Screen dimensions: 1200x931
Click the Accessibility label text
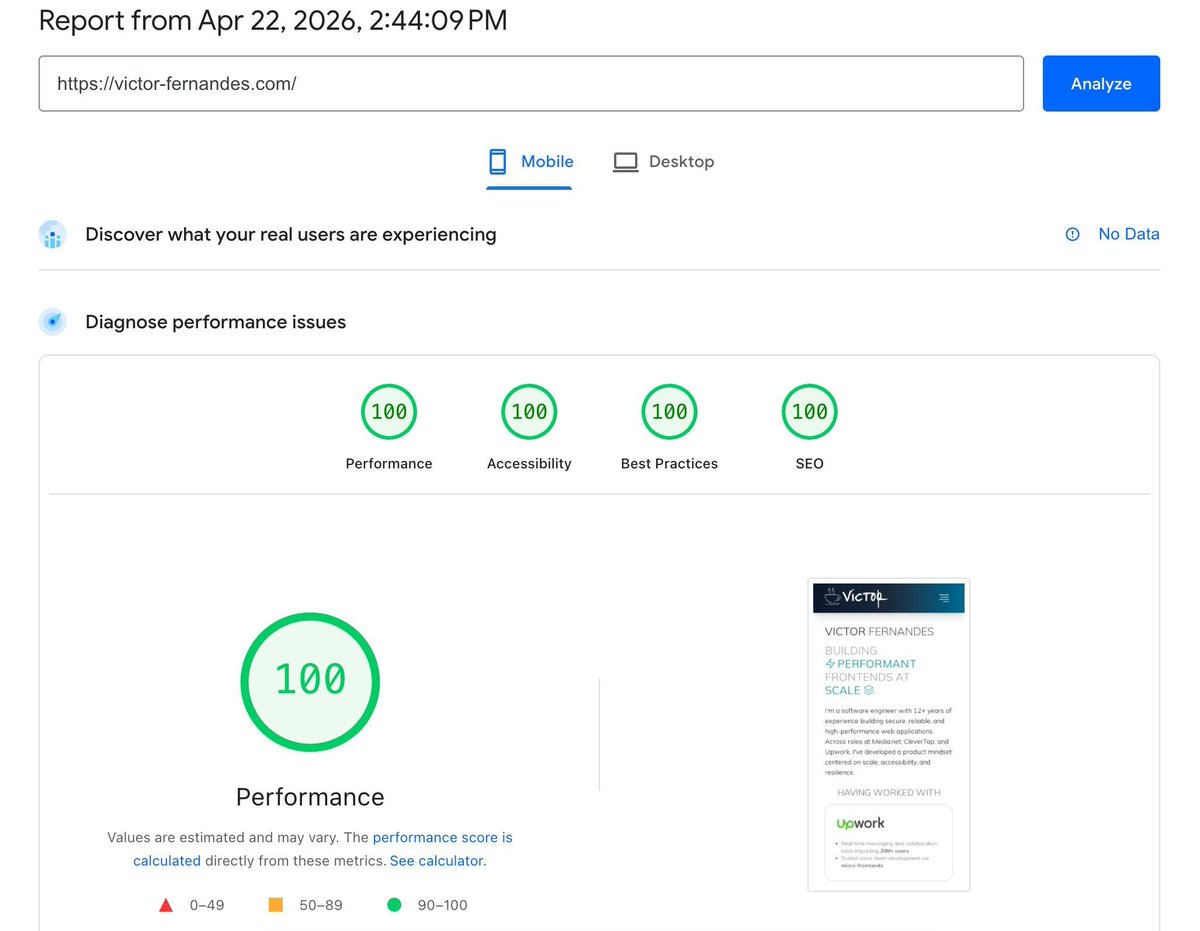pos(529,464)
